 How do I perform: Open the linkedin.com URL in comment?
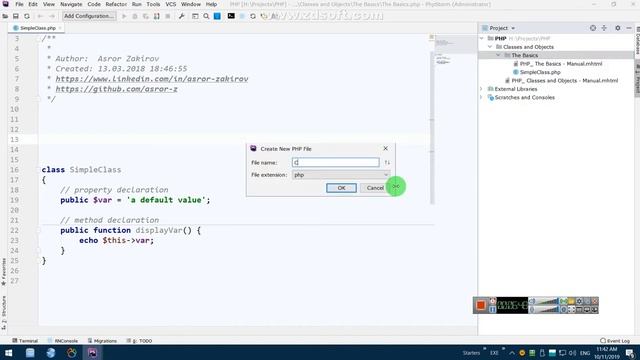click(152, 79)
